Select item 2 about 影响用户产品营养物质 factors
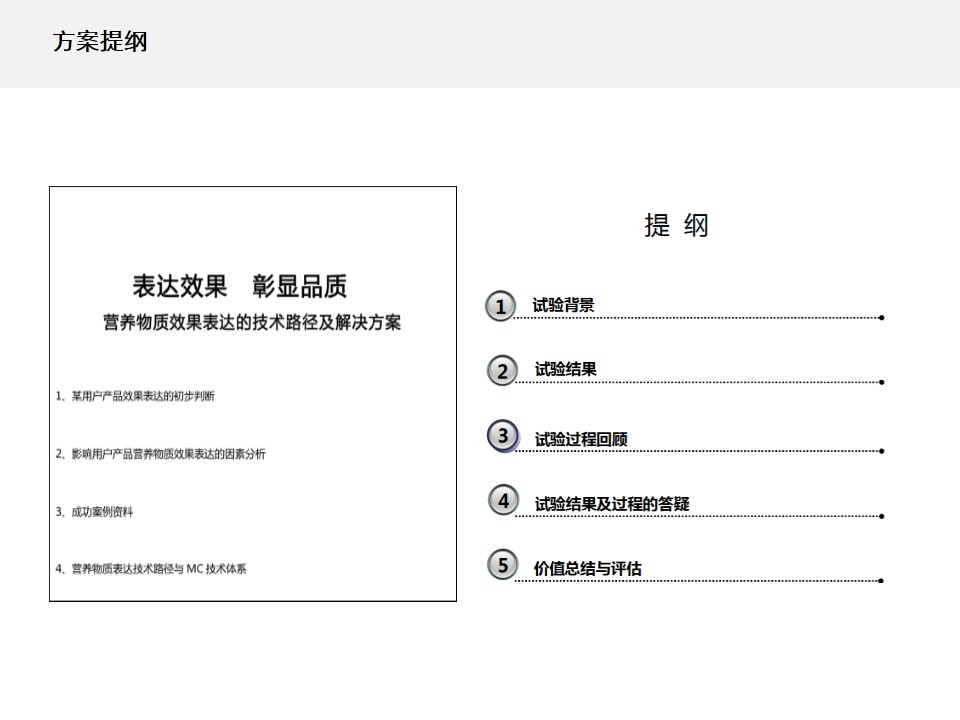Image resolution: width=960 pixels, height=720 pixels. tap(161, 454)
